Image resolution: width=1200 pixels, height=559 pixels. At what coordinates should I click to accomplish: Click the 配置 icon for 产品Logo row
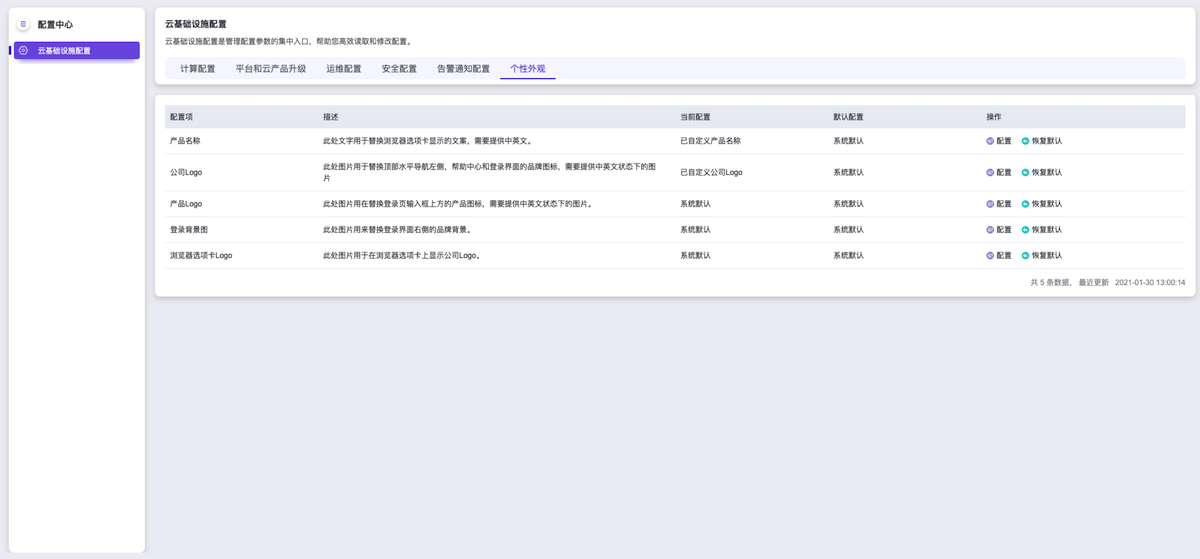991,204
